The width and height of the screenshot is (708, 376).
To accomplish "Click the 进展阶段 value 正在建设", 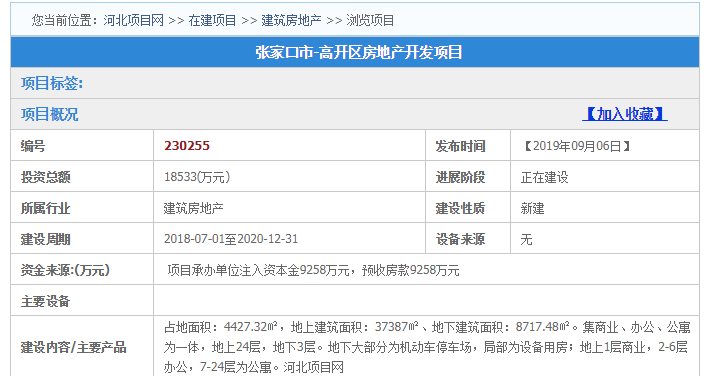I will click(545, 177).
